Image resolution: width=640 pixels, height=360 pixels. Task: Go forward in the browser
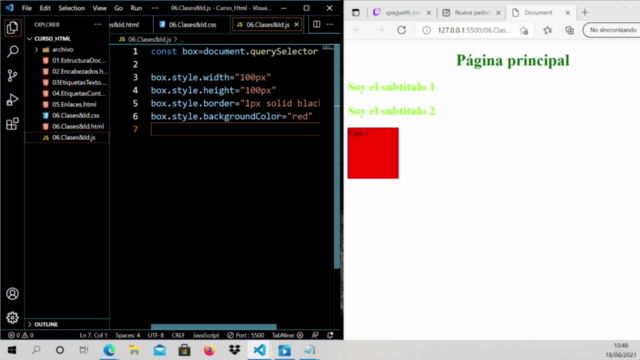380,30
